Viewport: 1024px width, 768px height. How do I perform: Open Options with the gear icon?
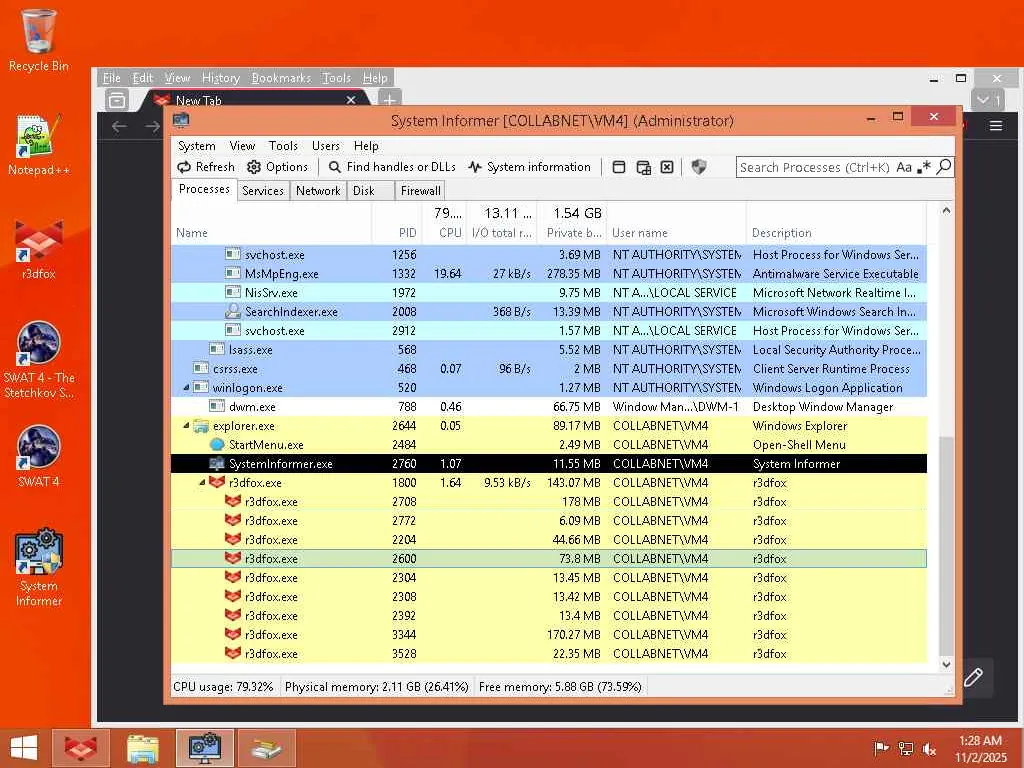278,167
